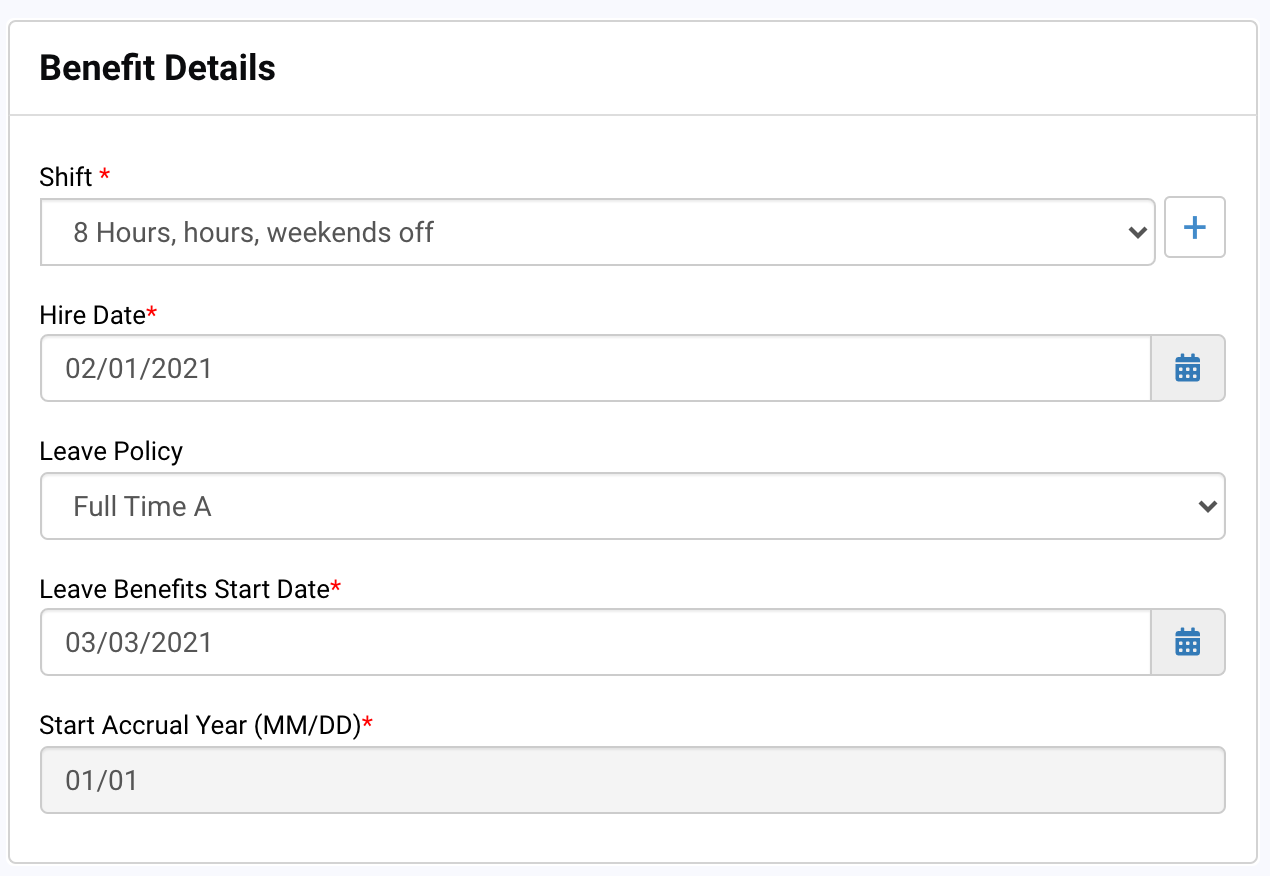This screenshot has height=876, width=1270.
Task: Click the Leave Benefits Start Date label
Action: 185,589
